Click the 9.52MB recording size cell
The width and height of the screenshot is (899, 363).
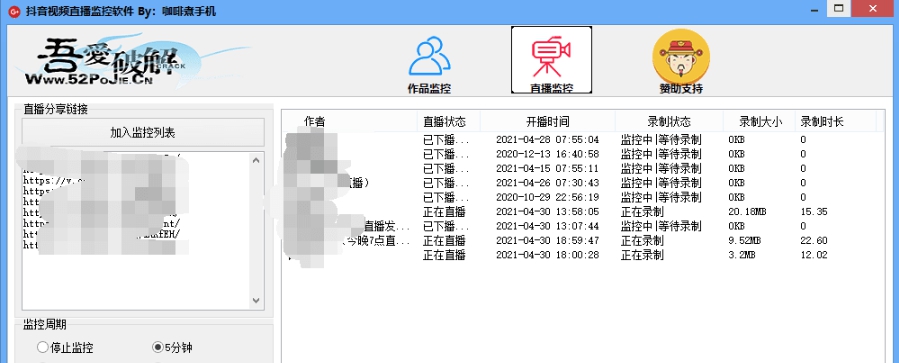(x=744, y=240)
